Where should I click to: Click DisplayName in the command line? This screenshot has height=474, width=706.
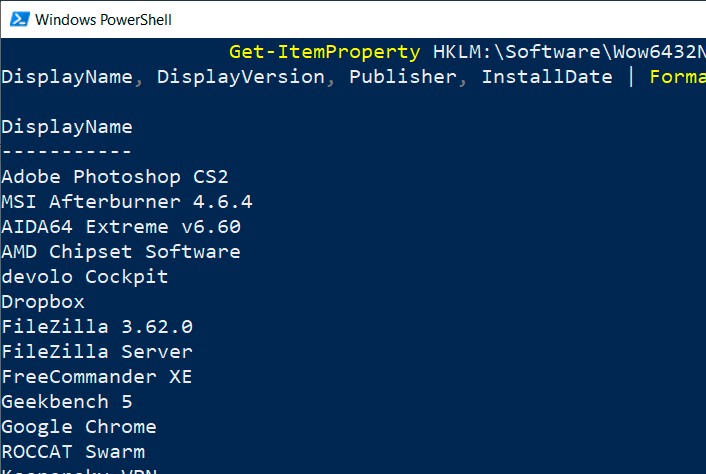click(66, 77)
